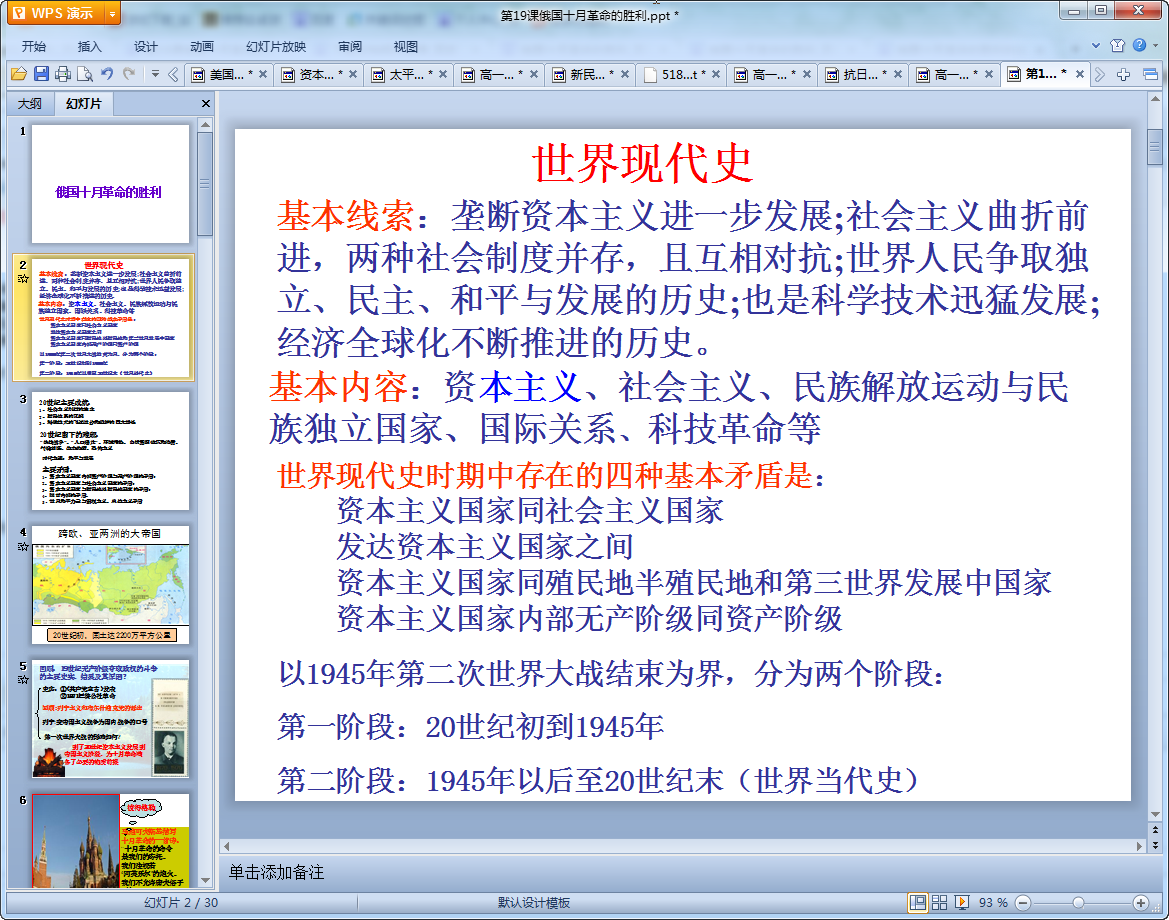
Task: Select slide 6 thumbnail with cathedral
Action: [110, 840]
